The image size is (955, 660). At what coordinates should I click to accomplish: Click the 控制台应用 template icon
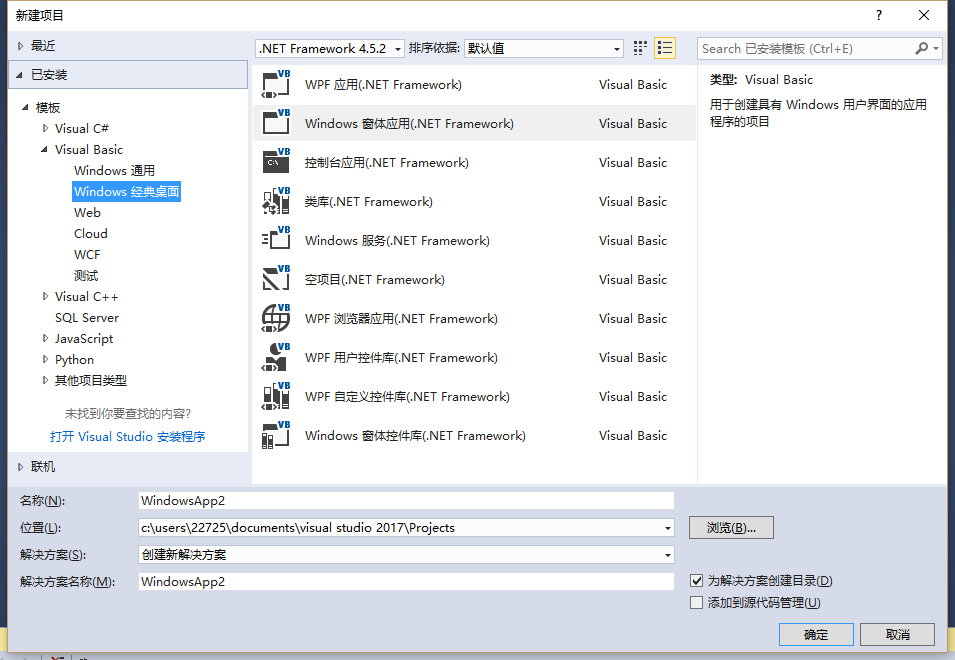point(276,163)
